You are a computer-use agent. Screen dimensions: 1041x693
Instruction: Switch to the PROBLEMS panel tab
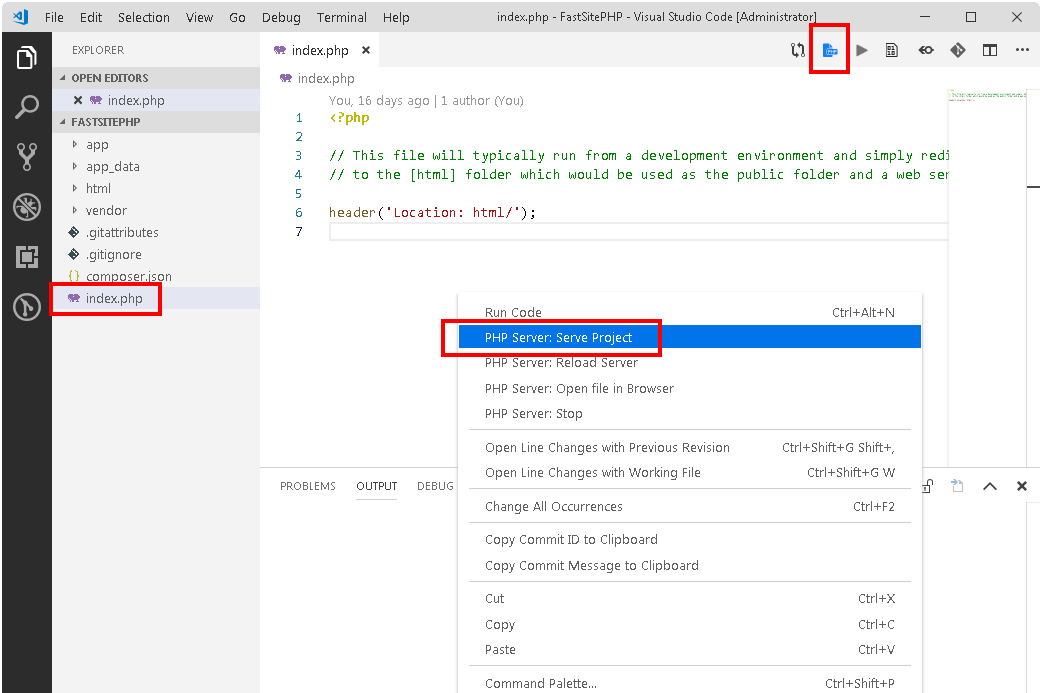click(307, 486)
